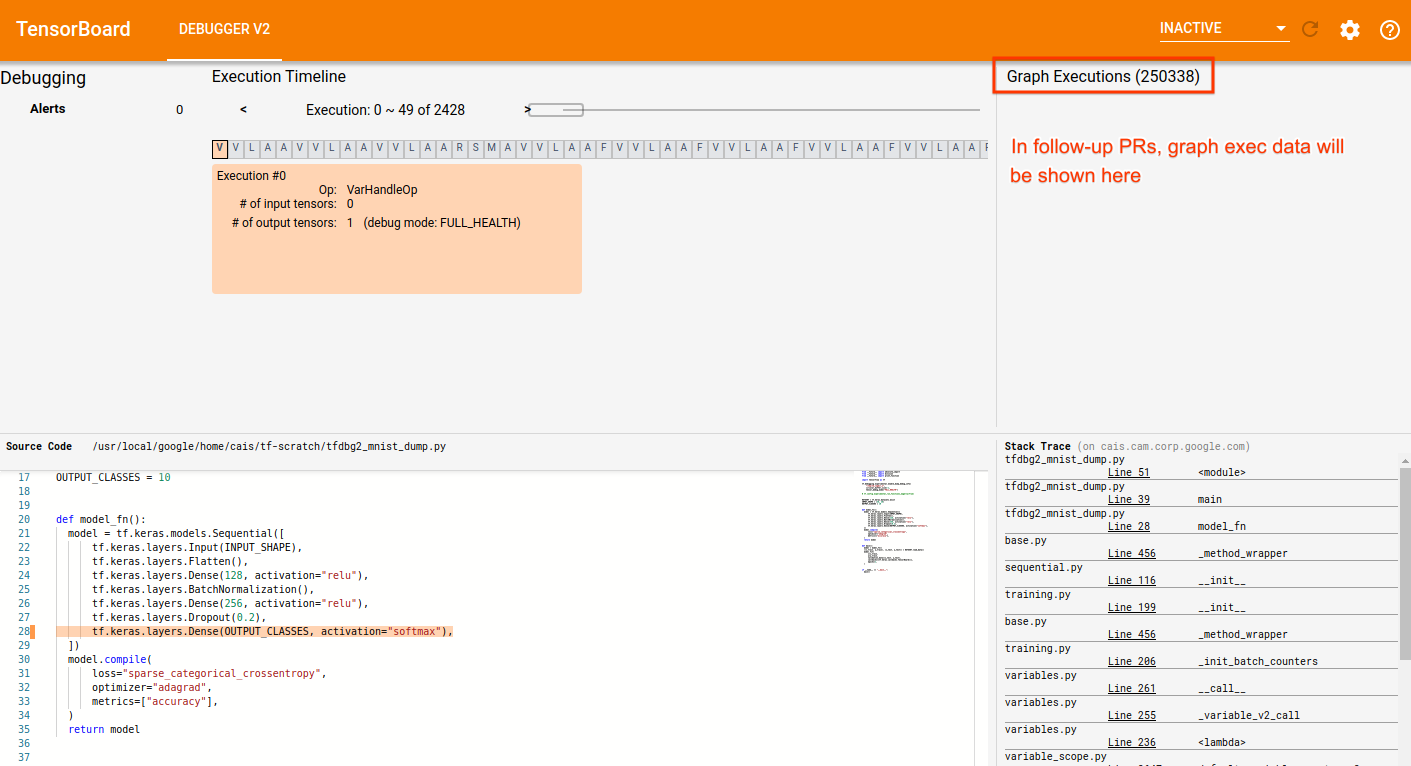Click the Execution #0 card title
The height and width of the screenshot is (766, 1411).
tap(251, 176)
